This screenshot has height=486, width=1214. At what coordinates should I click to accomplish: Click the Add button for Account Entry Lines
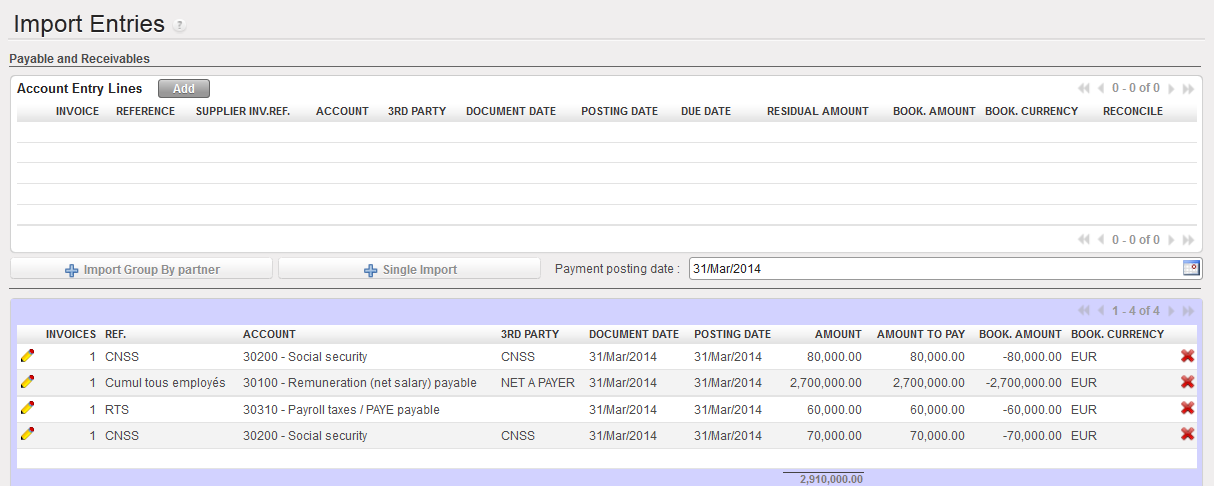tap(184, 89)
